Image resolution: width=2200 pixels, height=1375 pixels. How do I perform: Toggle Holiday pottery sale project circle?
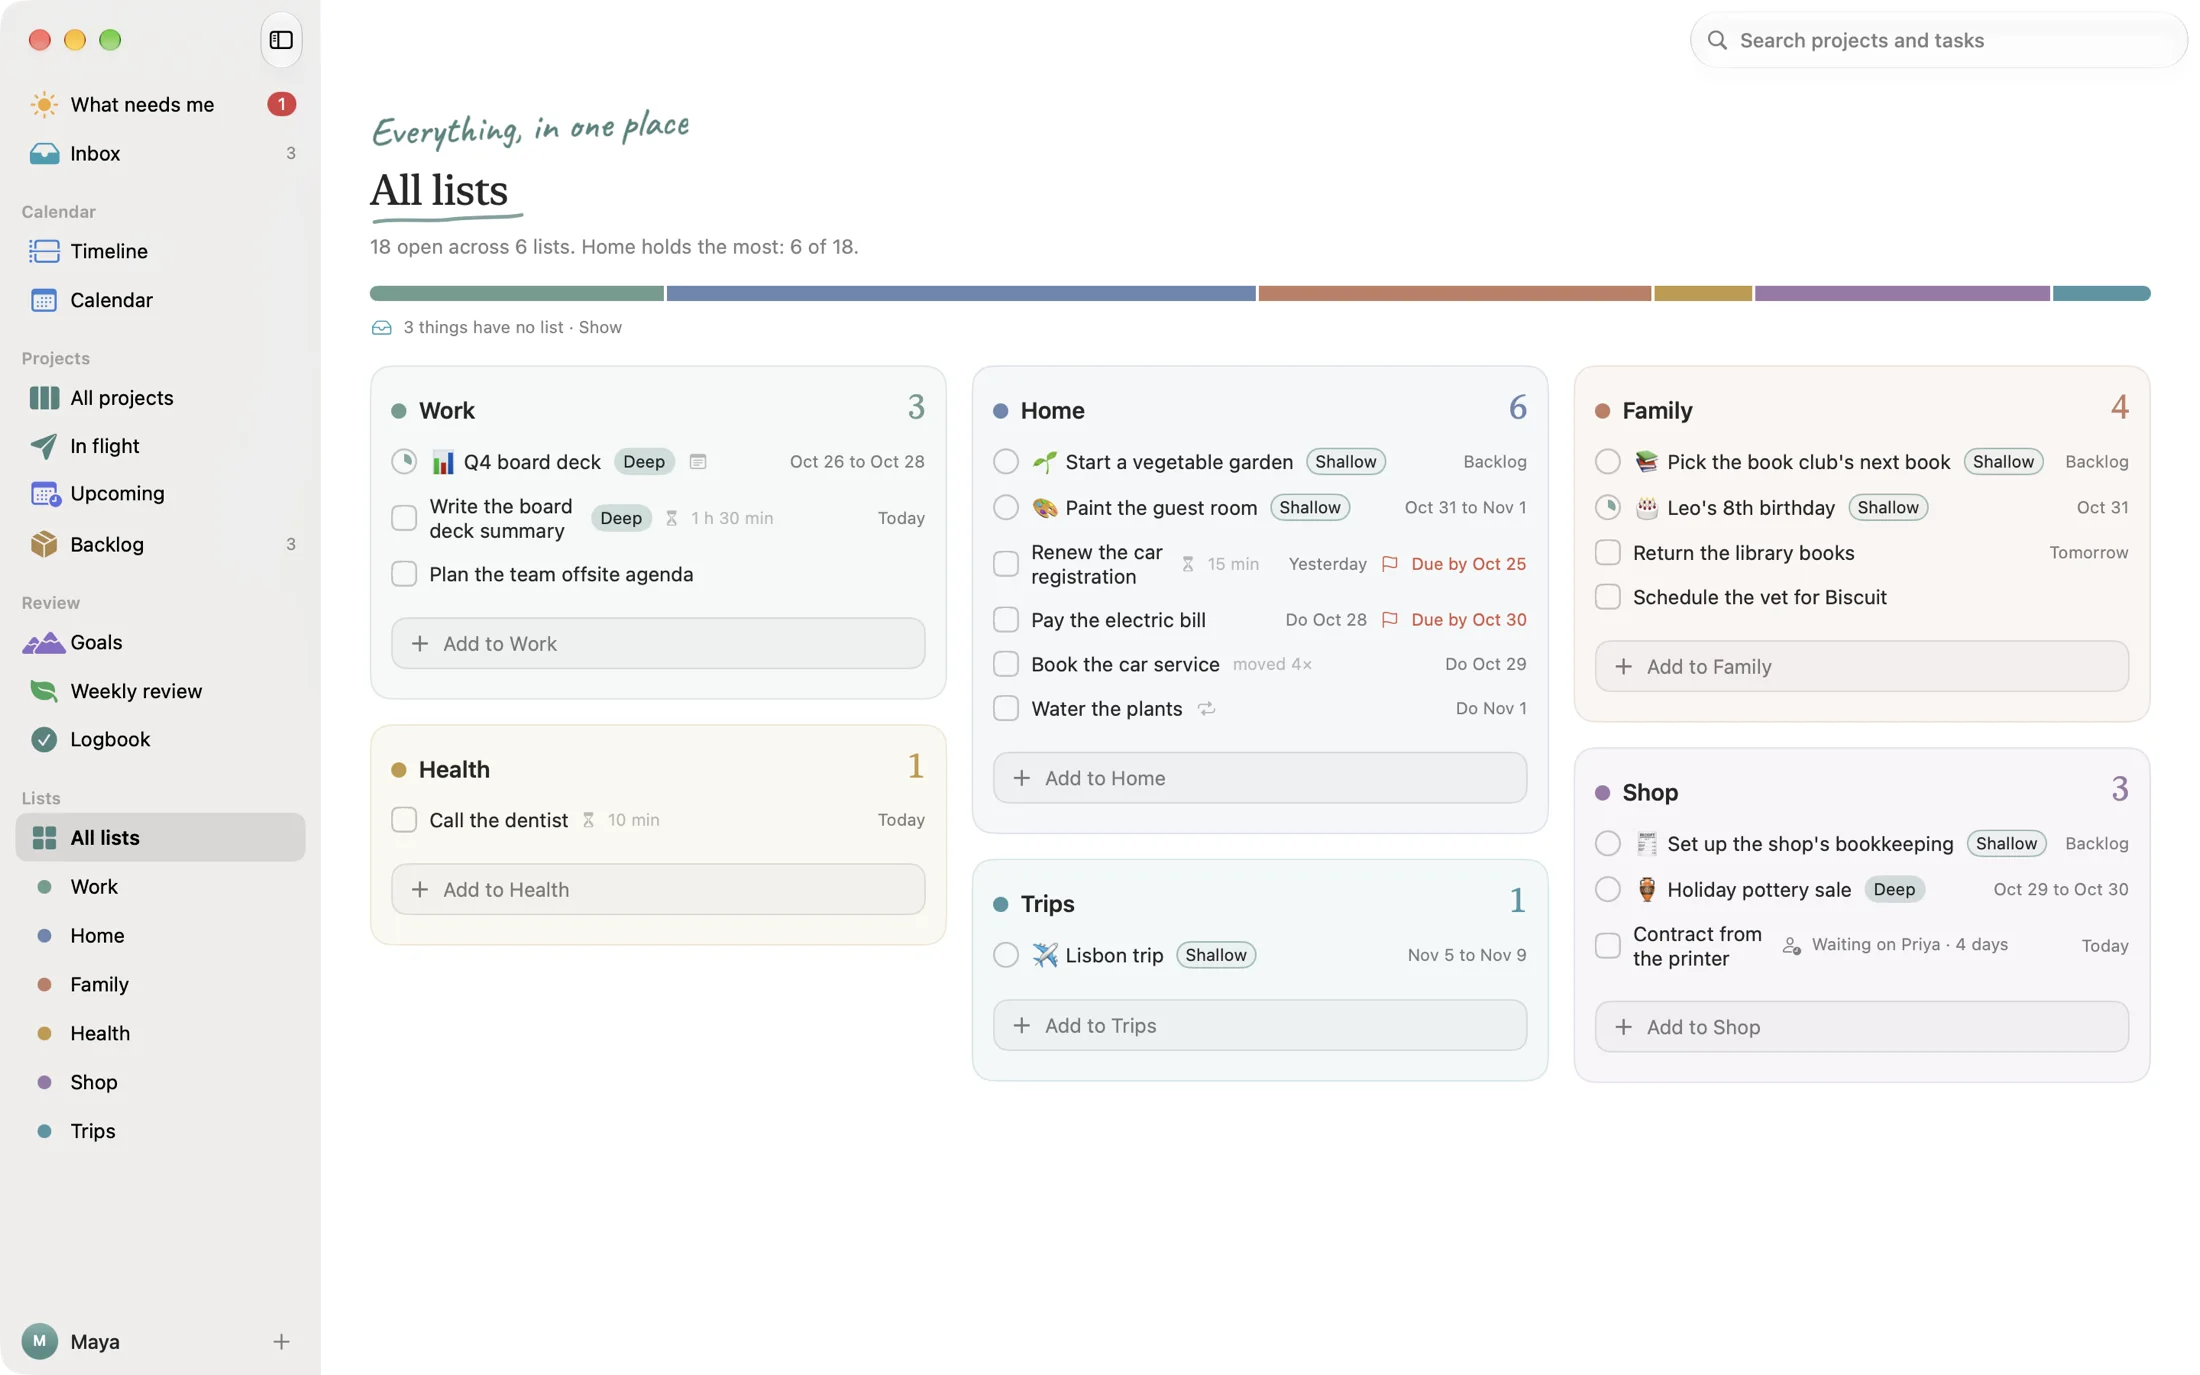click(x=1608, y=889)
